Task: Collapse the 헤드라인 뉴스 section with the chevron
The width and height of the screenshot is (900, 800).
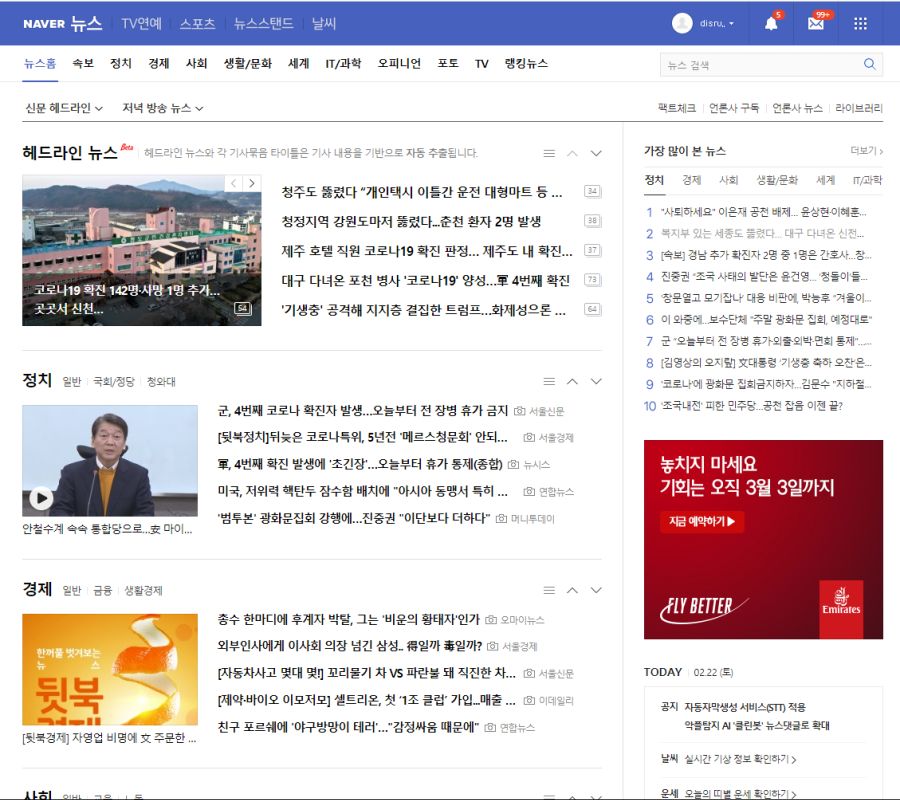Action: (572, 153)
